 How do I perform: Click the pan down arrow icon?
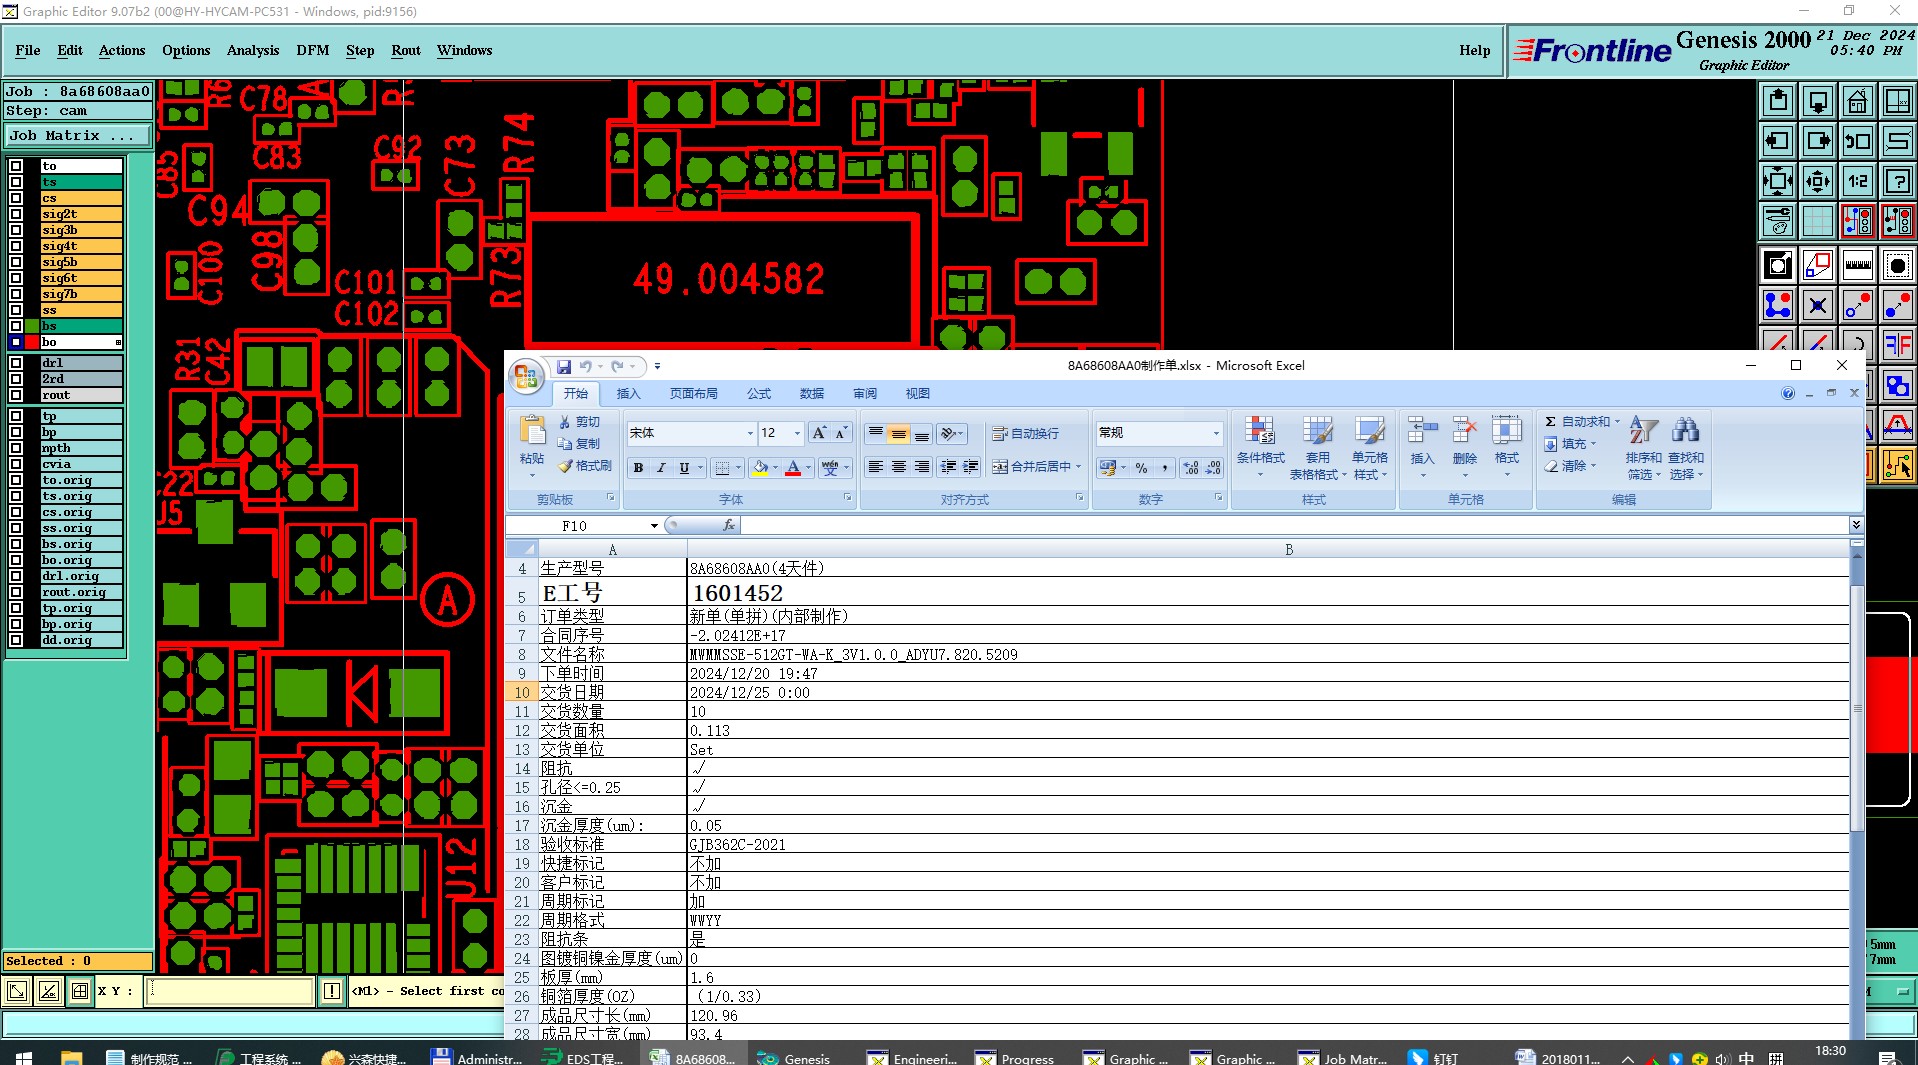point(1818,101)
